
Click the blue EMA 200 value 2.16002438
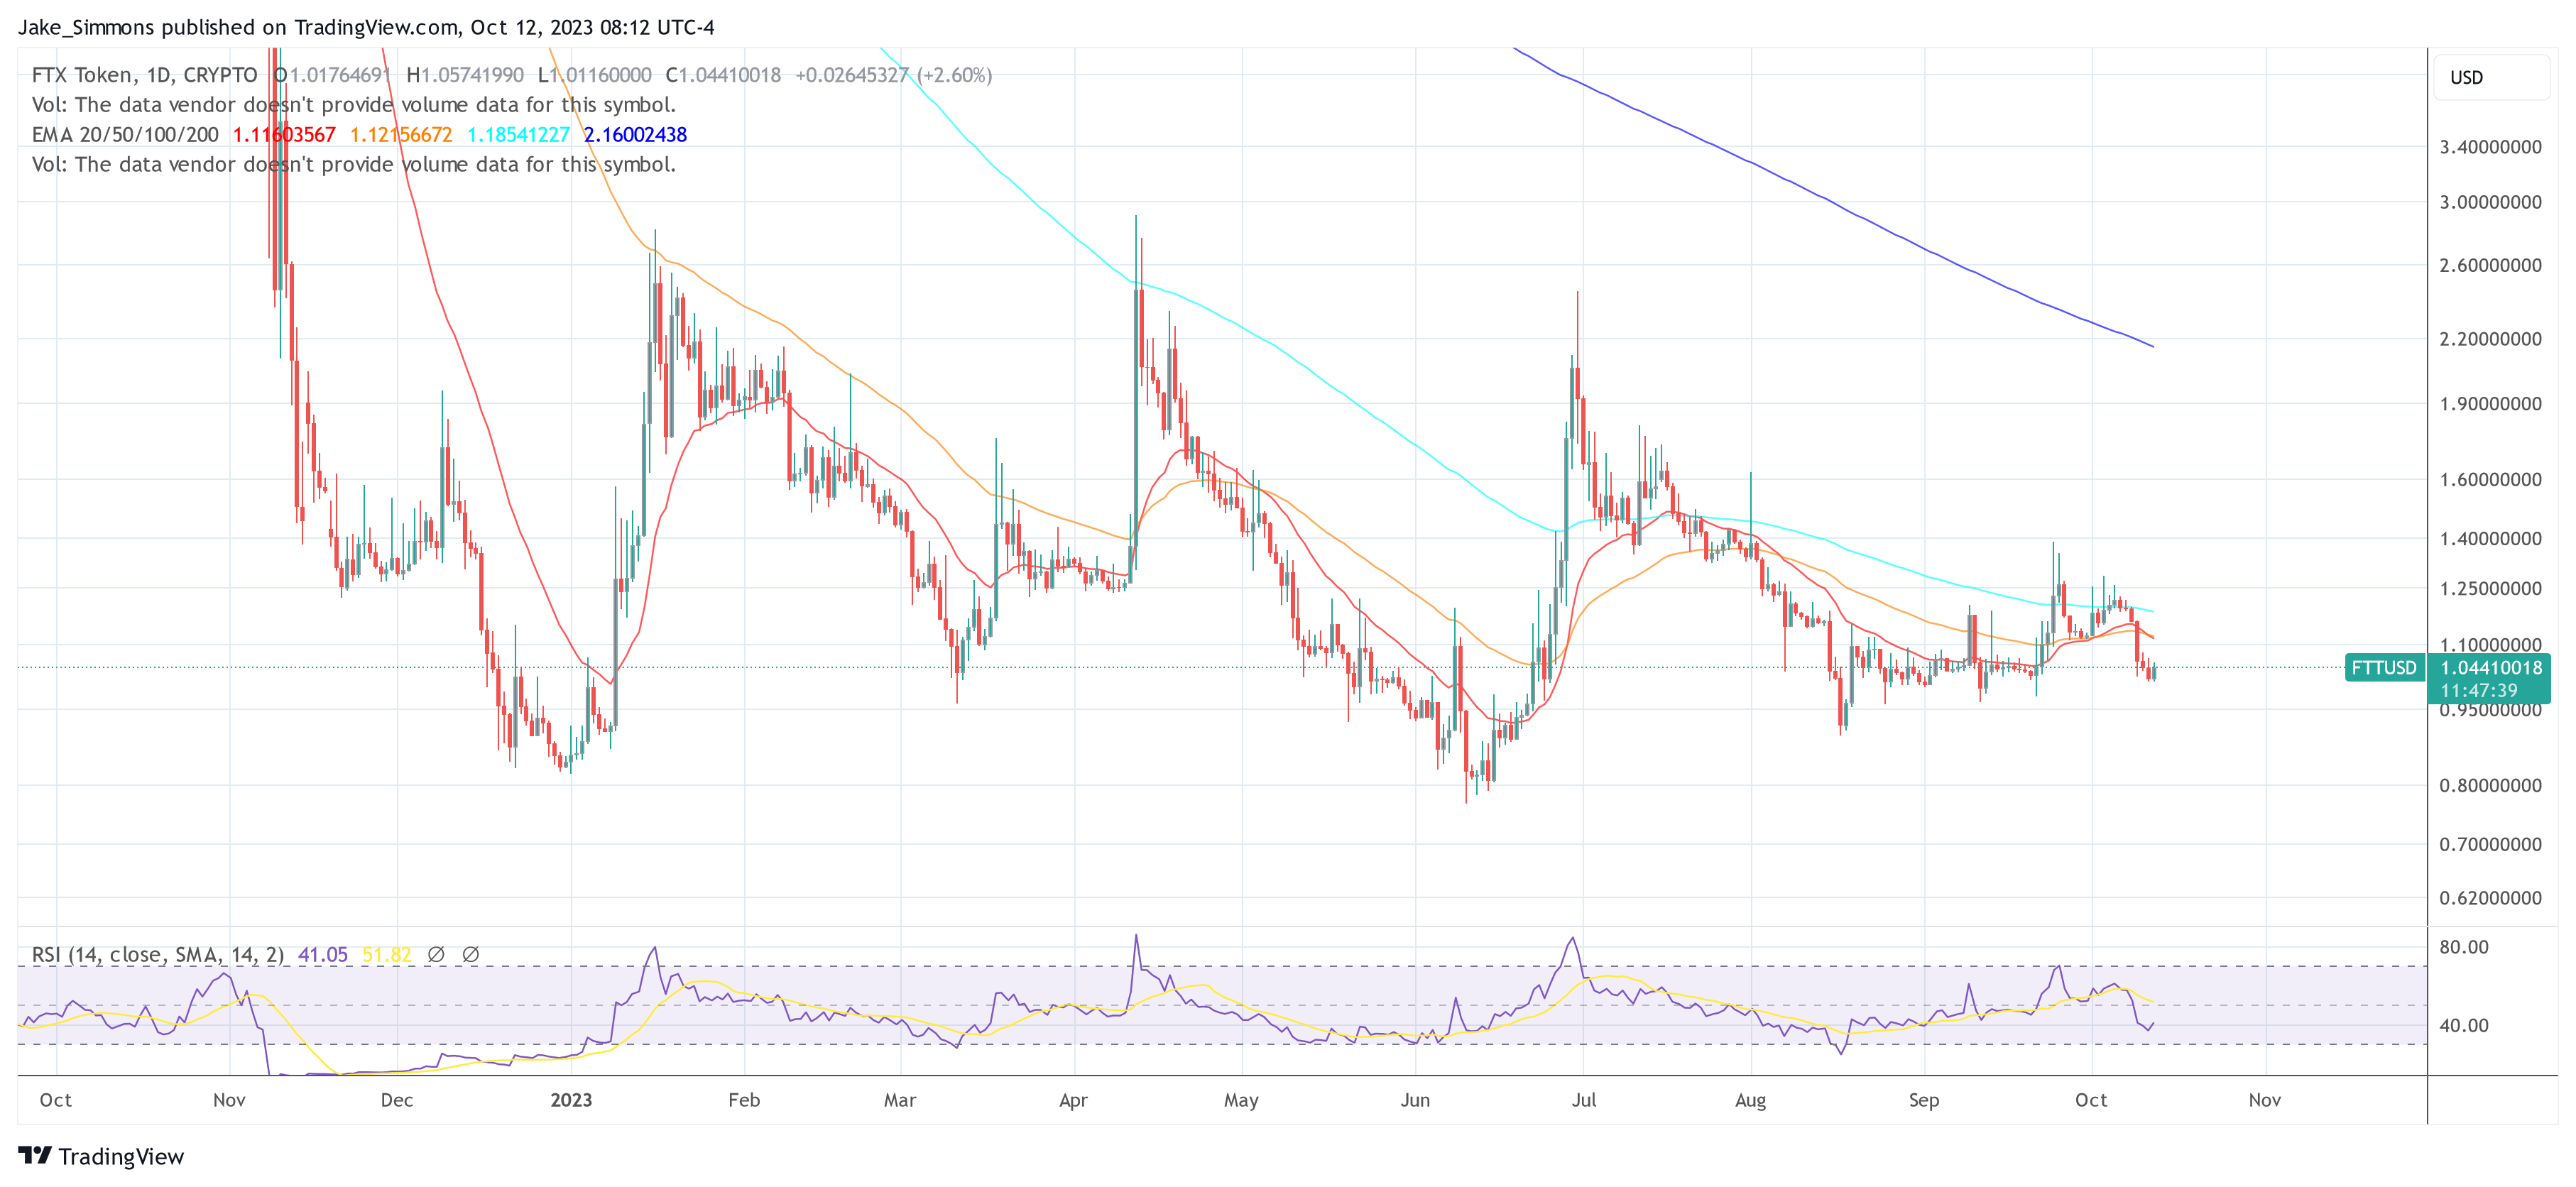635,134
